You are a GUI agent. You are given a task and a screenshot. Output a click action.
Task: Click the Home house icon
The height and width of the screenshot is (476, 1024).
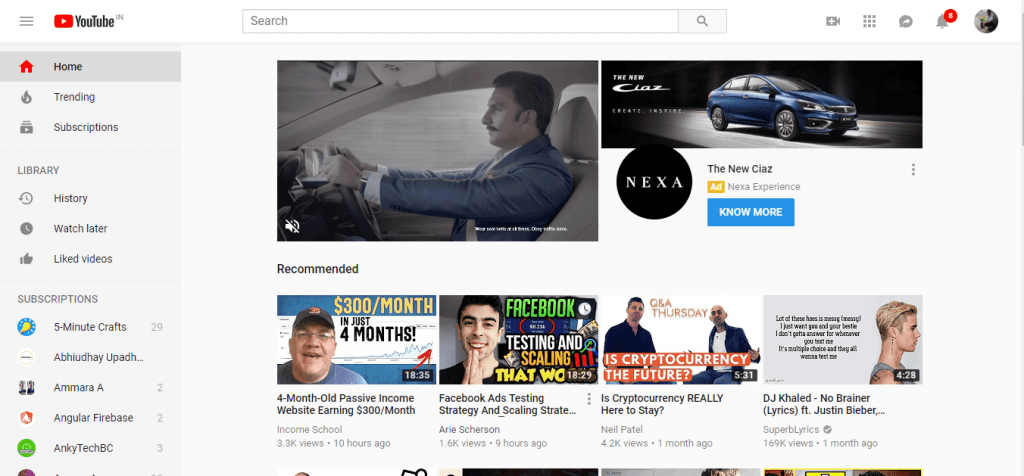pyautogui.click(x=26, y=67)
